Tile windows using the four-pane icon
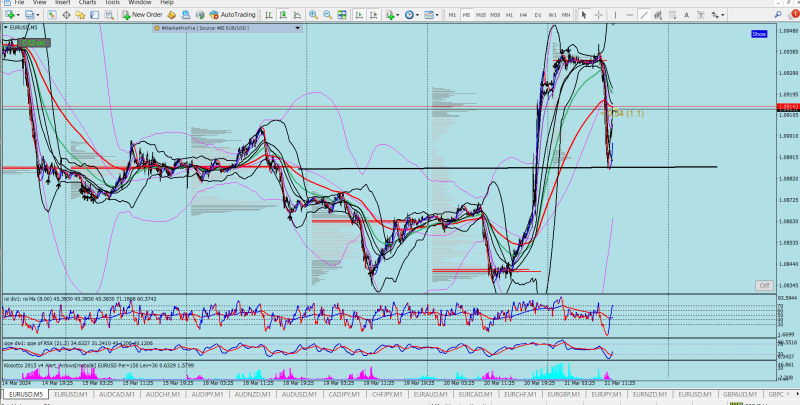 click(342, 15)
